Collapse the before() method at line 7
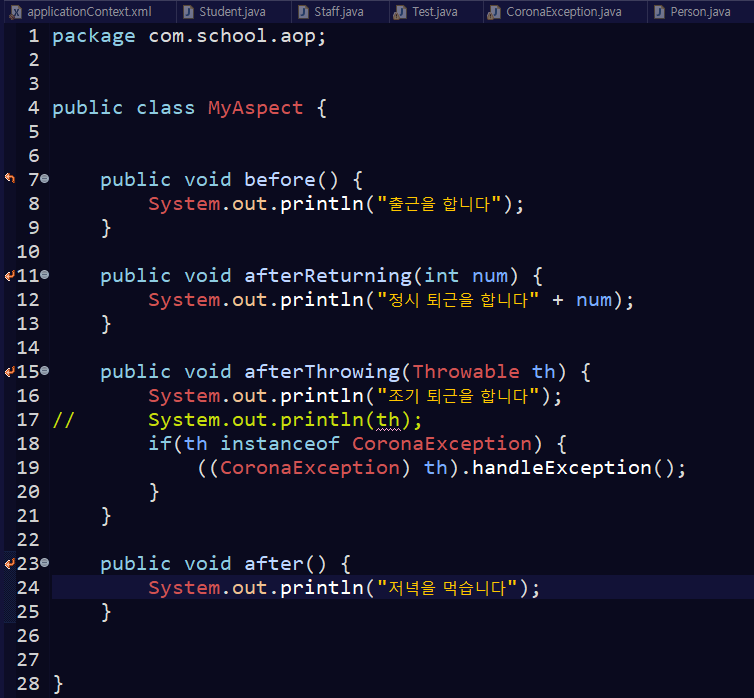The image size is (754, 698). click(45, 179)
